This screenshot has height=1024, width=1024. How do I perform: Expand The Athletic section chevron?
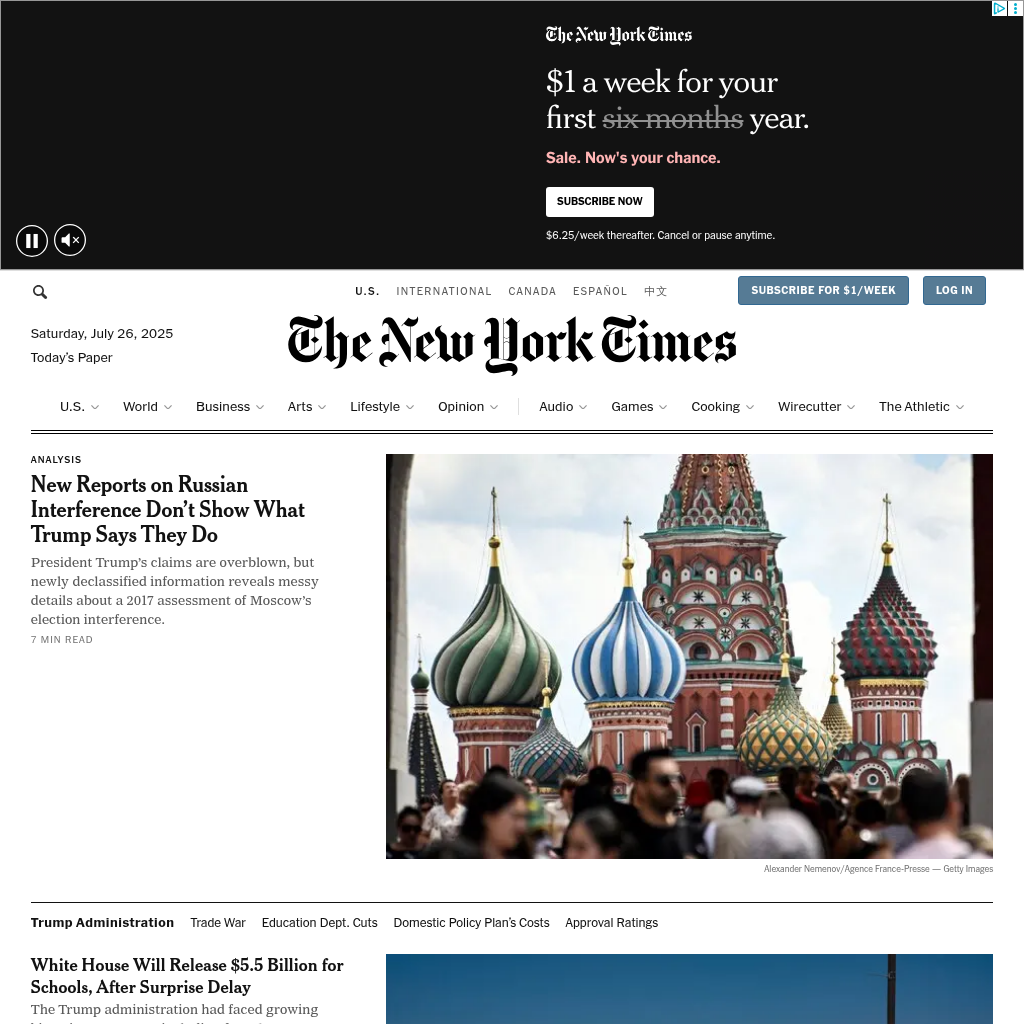pos(960,407)
